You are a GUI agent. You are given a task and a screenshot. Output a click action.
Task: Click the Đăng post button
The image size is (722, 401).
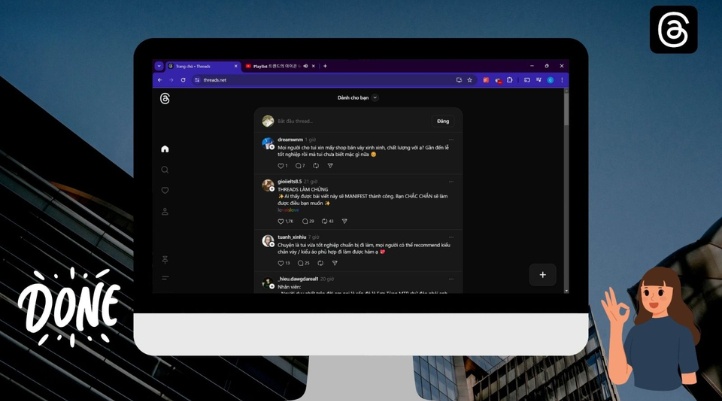(x=443, y=121)
